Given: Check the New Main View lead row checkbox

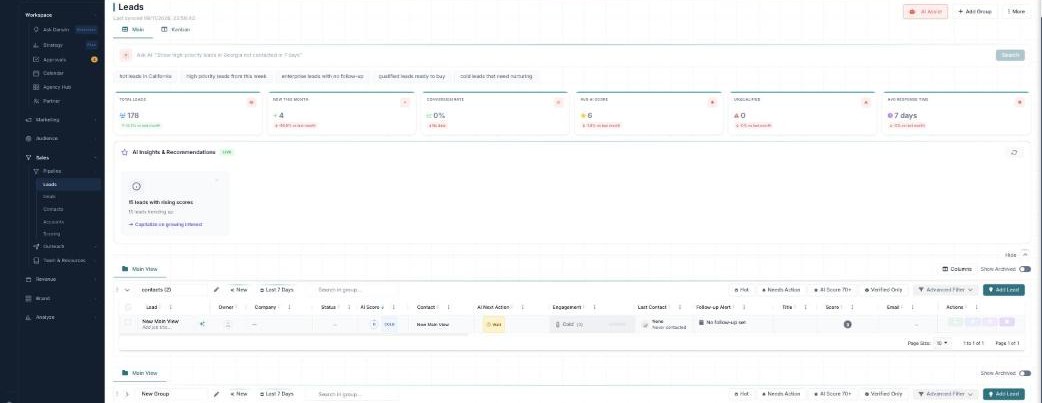Looking at the screenshot, I should tap(128, 323).
